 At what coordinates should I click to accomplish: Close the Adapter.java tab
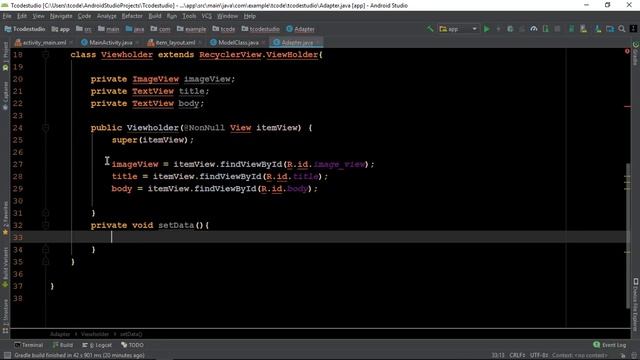tap(318, 42)
